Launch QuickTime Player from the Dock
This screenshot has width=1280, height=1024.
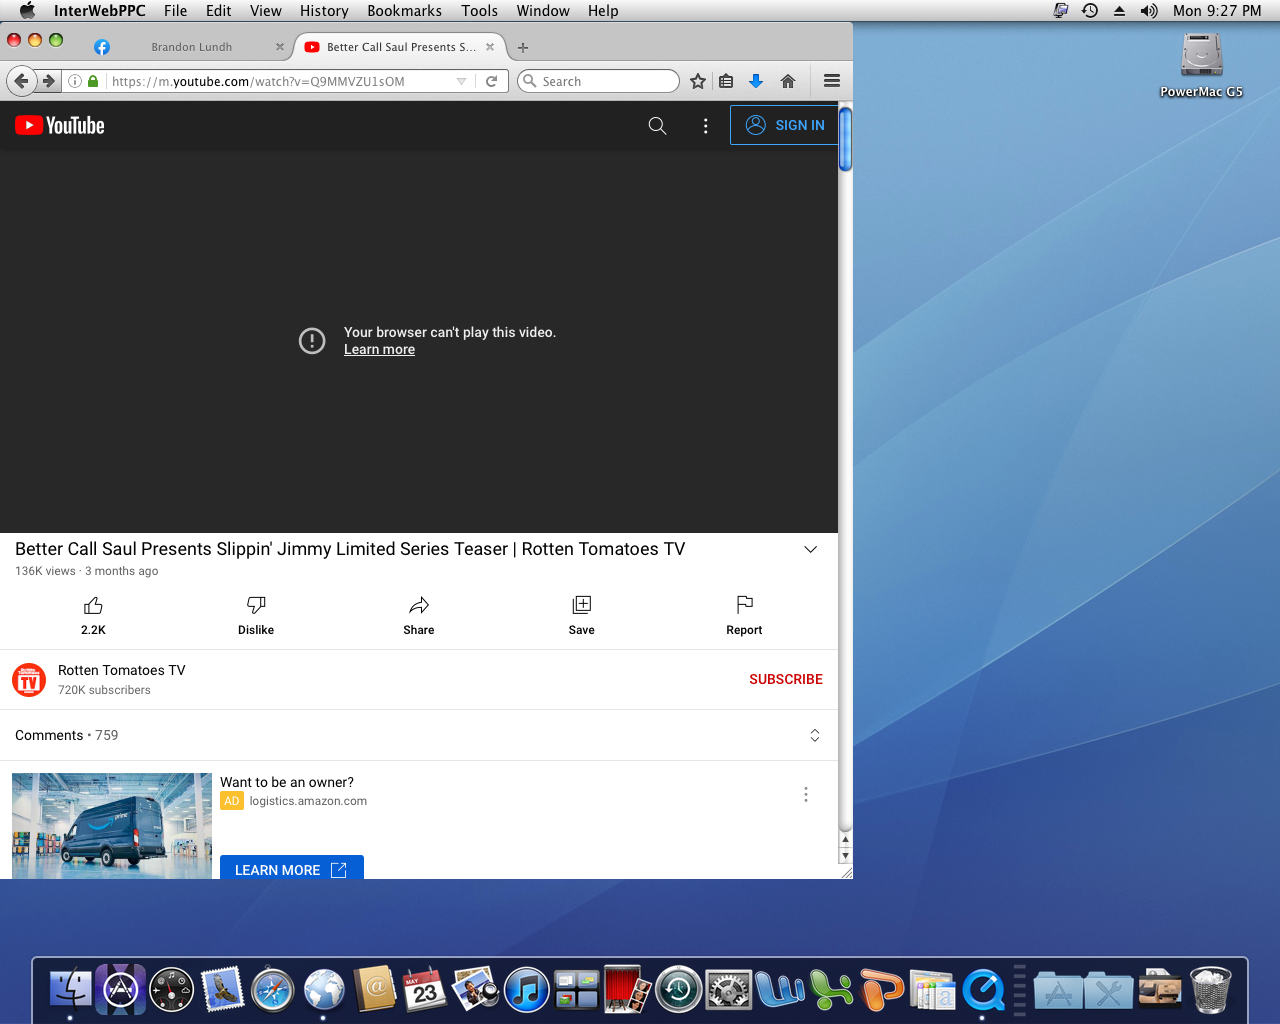point(983,990)
